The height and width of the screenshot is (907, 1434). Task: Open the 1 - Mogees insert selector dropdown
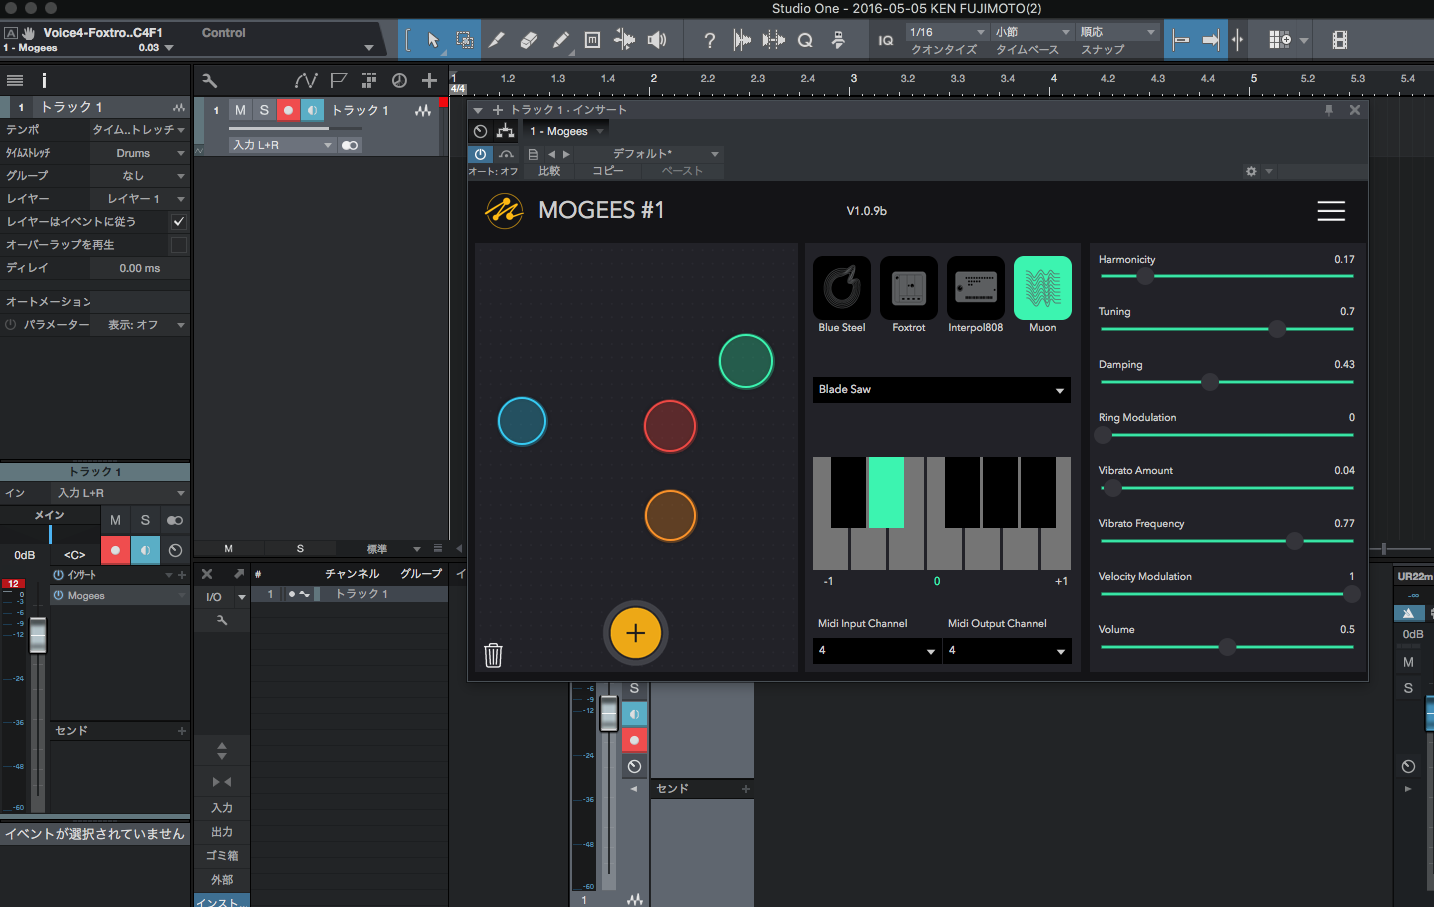tap(567, 131)
